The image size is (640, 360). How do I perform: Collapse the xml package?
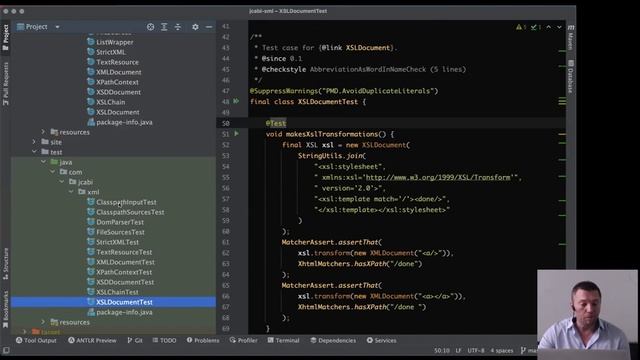click(71, 192)
